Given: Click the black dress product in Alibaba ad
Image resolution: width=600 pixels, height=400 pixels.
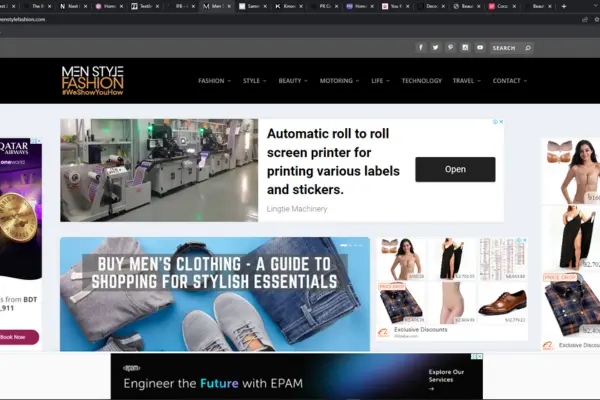Looking at the screenshot, I should click(452, 258).
